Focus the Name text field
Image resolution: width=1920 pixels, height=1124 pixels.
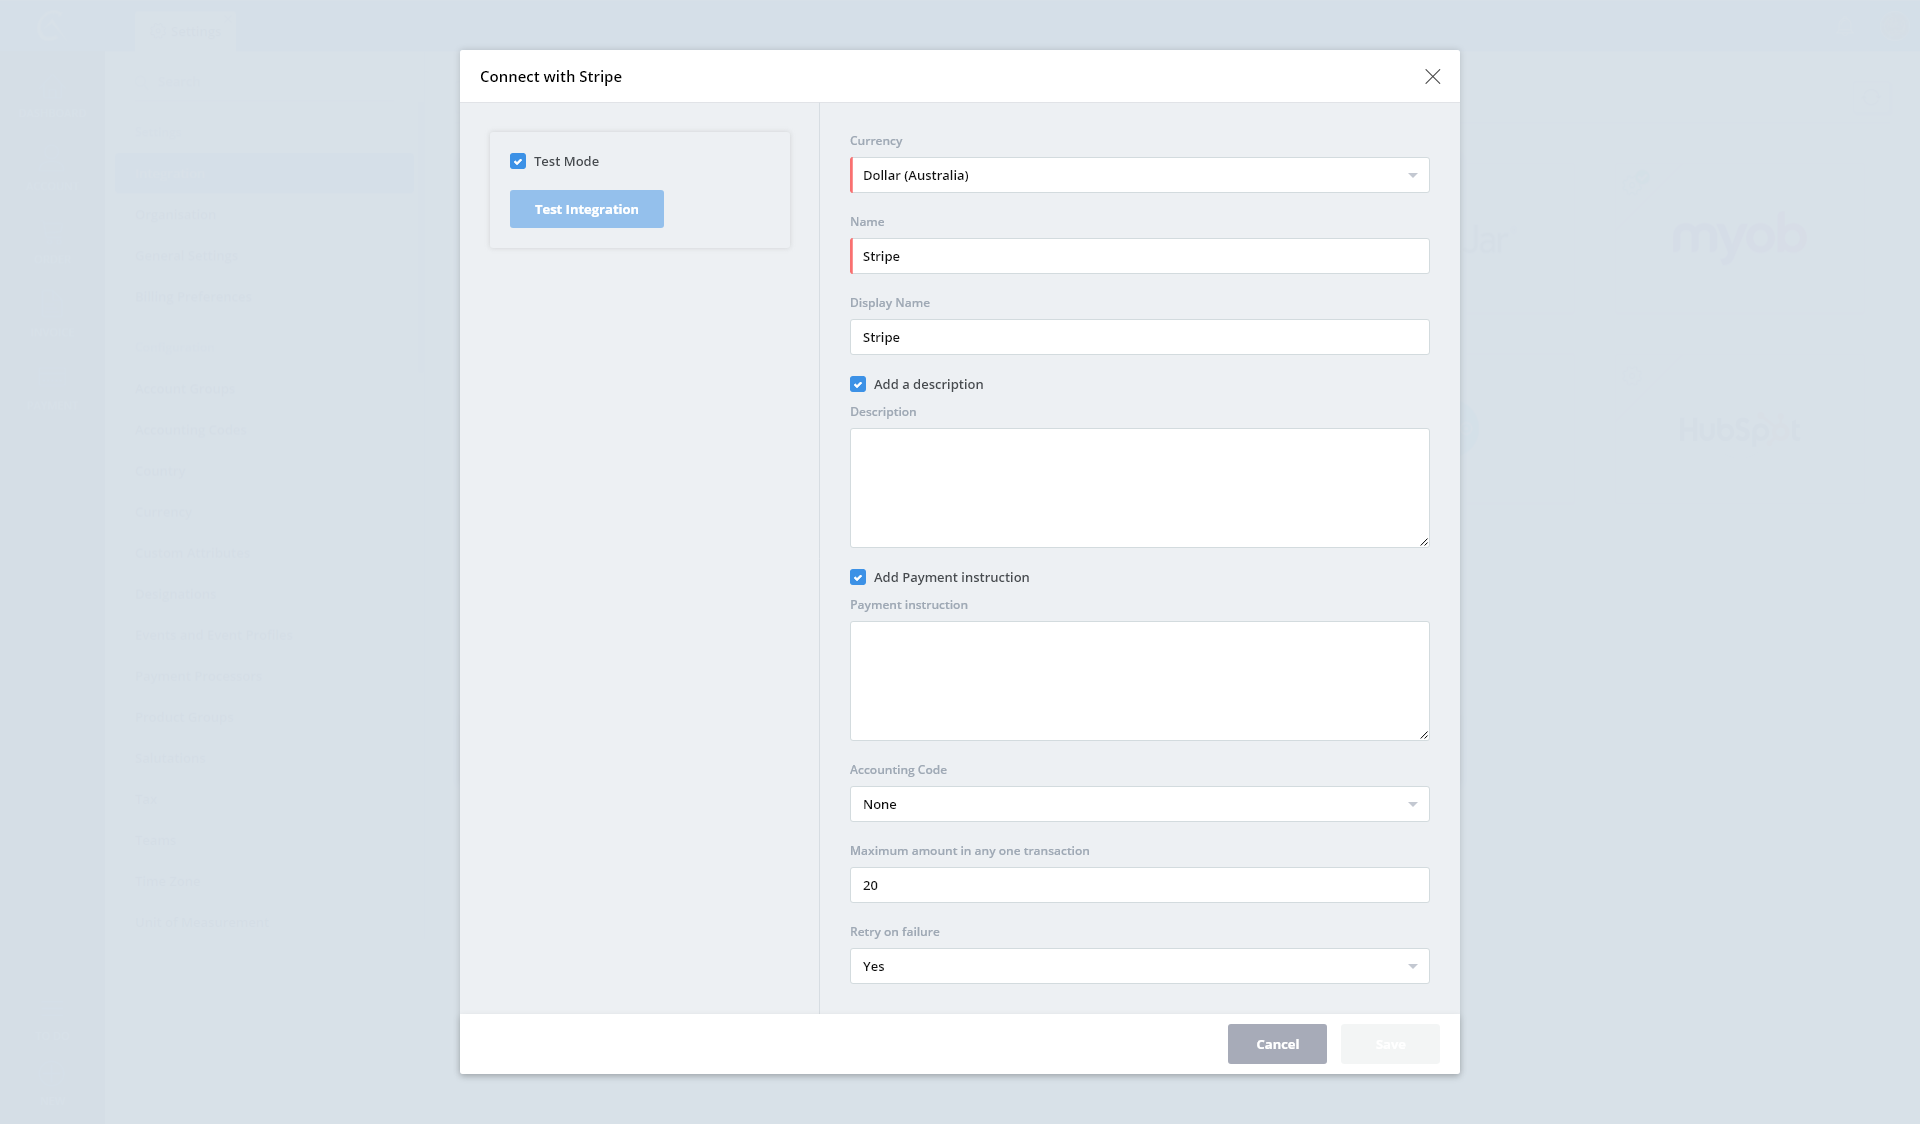1140,256
